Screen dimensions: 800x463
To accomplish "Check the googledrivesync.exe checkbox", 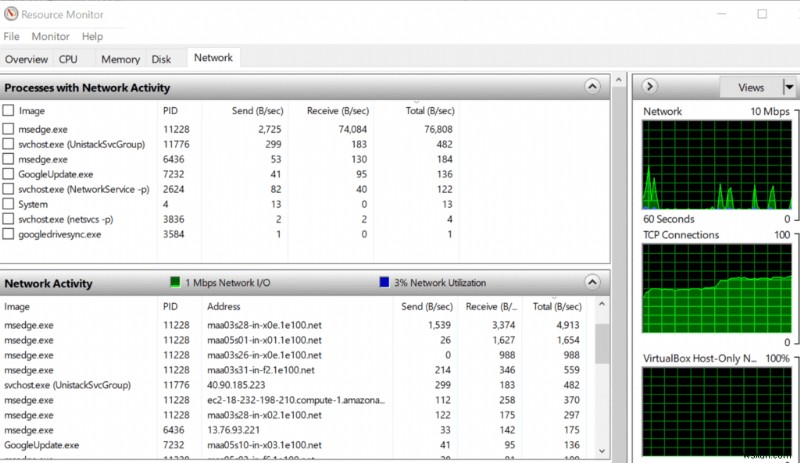I will (8, 234).
